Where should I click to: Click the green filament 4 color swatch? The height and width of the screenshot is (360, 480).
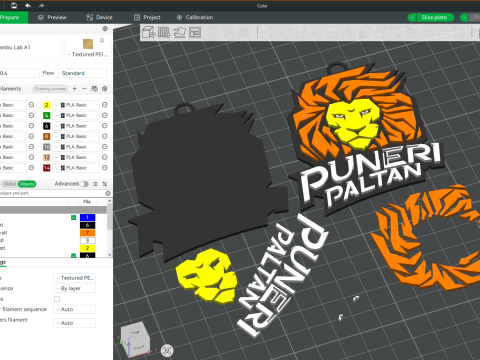click(46, 115)
